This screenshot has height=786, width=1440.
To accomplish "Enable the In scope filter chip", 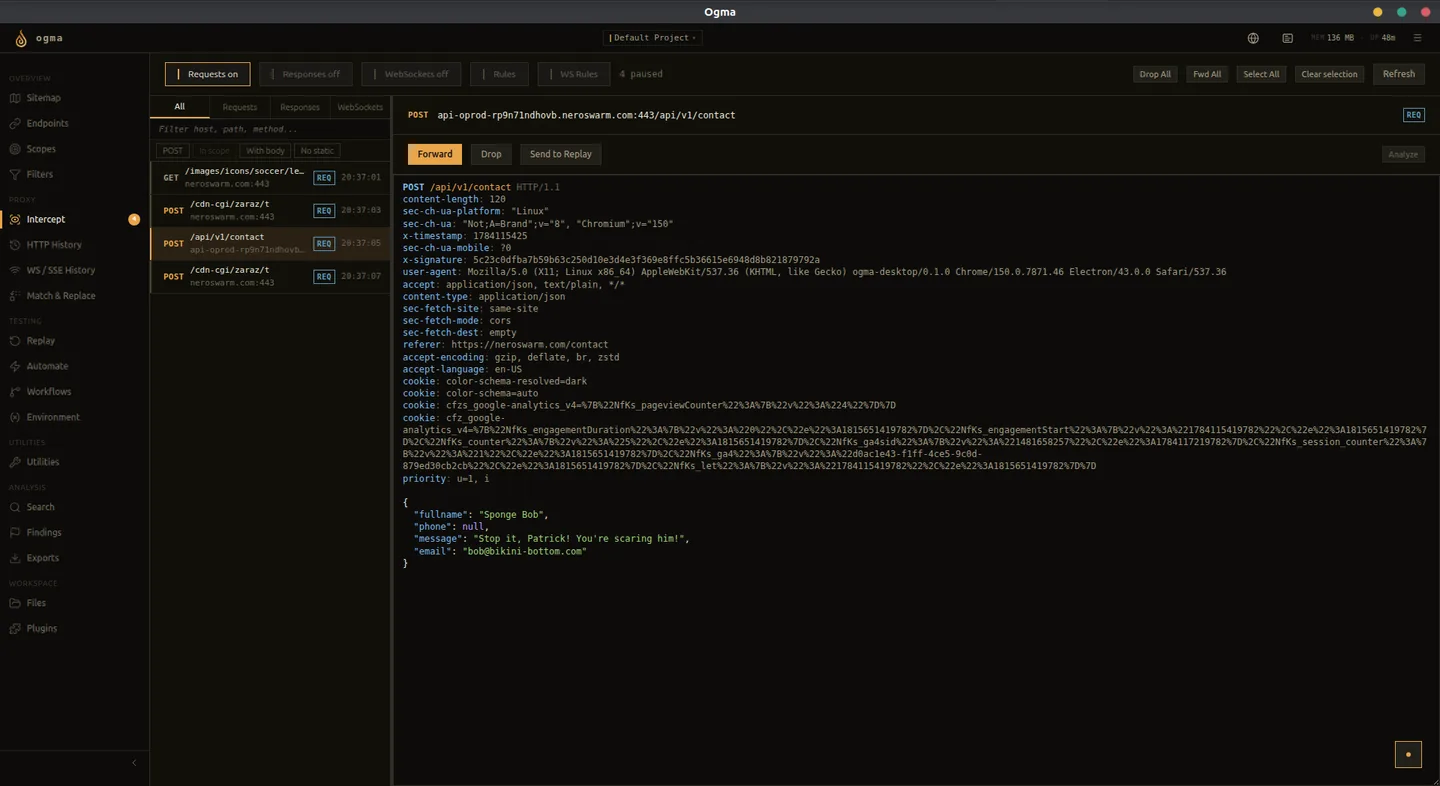I will (214, 151).
